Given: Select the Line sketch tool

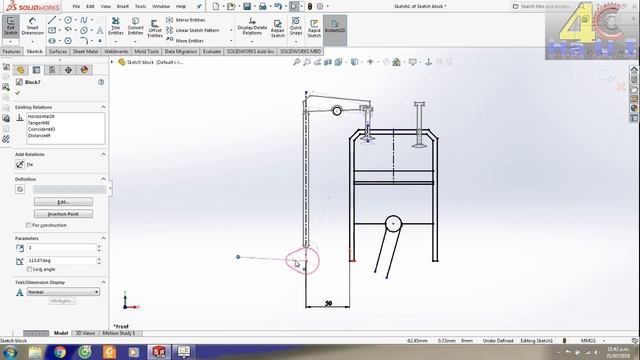Looking at the screenshot, I should click(52, 20).
